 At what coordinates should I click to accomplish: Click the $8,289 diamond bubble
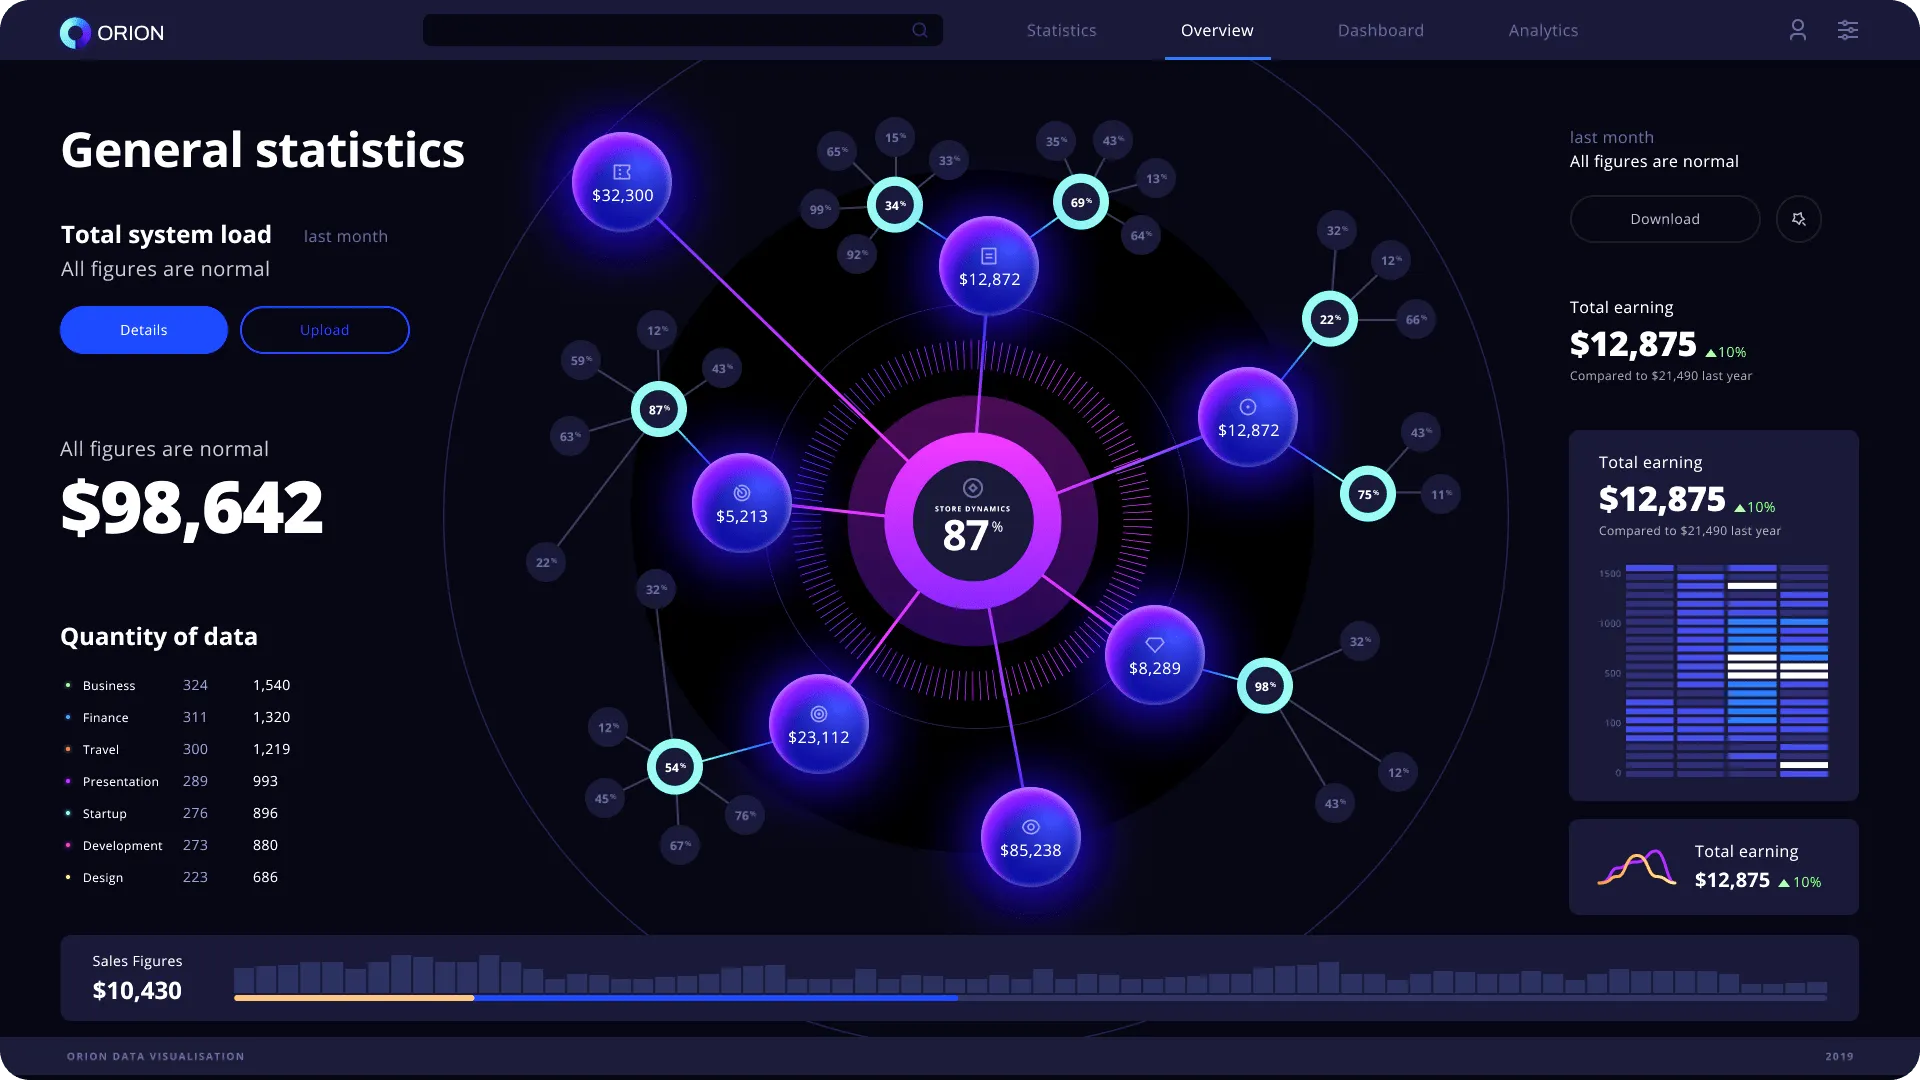[x=1154, y=656]
